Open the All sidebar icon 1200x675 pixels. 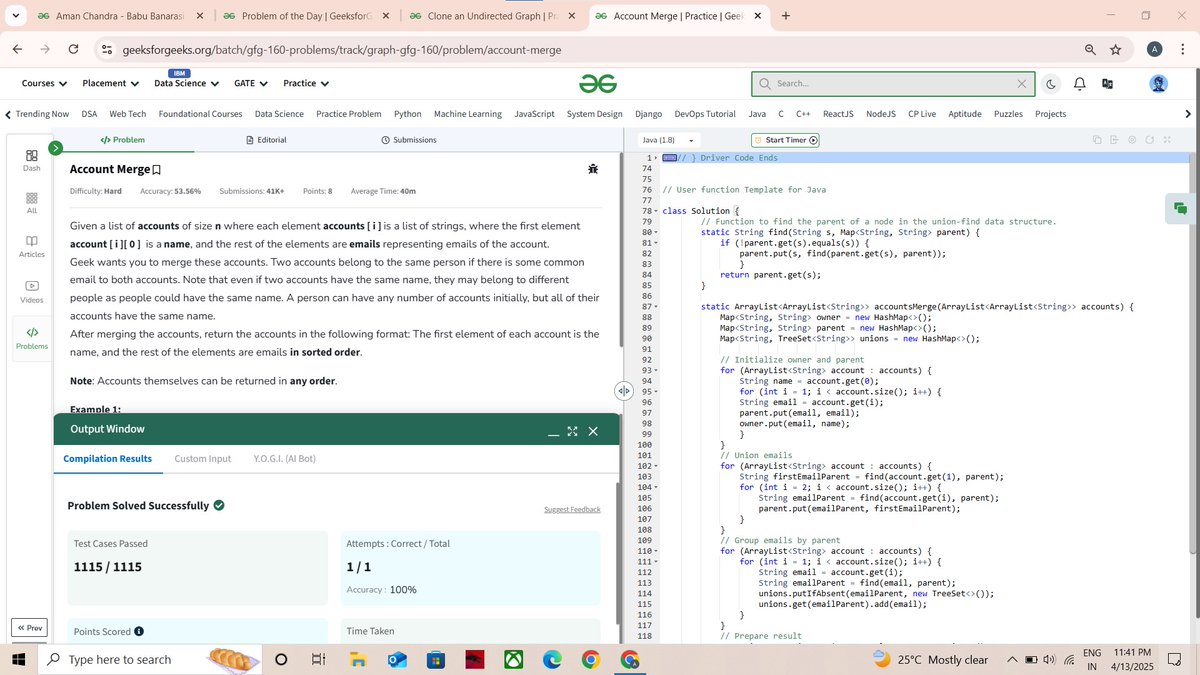[x=31, y=203]
